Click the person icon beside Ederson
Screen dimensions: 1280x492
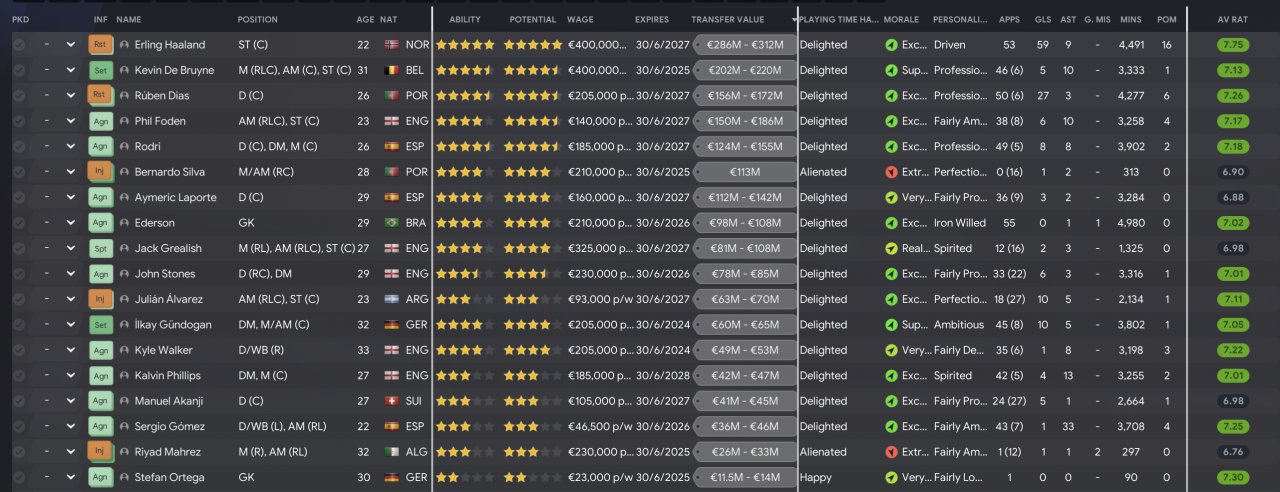coord(124,223)
